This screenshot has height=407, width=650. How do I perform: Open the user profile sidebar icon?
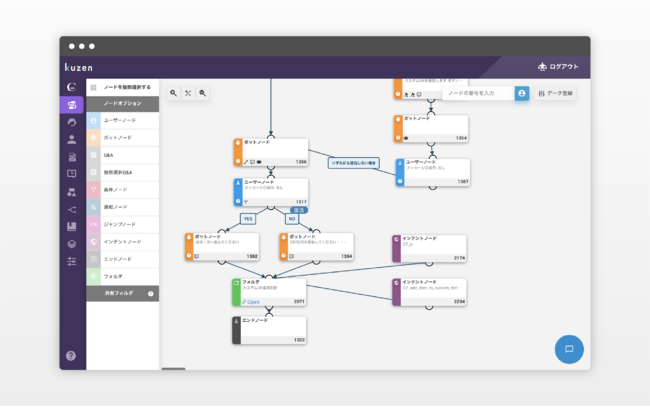(72, 140)
